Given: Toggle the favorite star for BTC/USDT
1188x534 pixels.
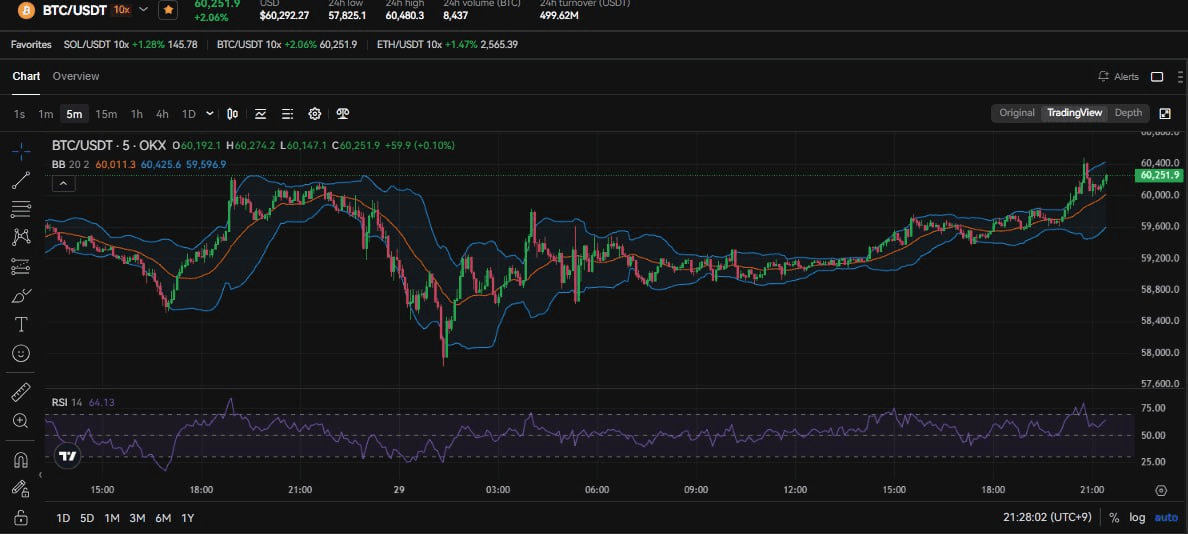Looking at the screenshot, I should [x=168, y=10].
